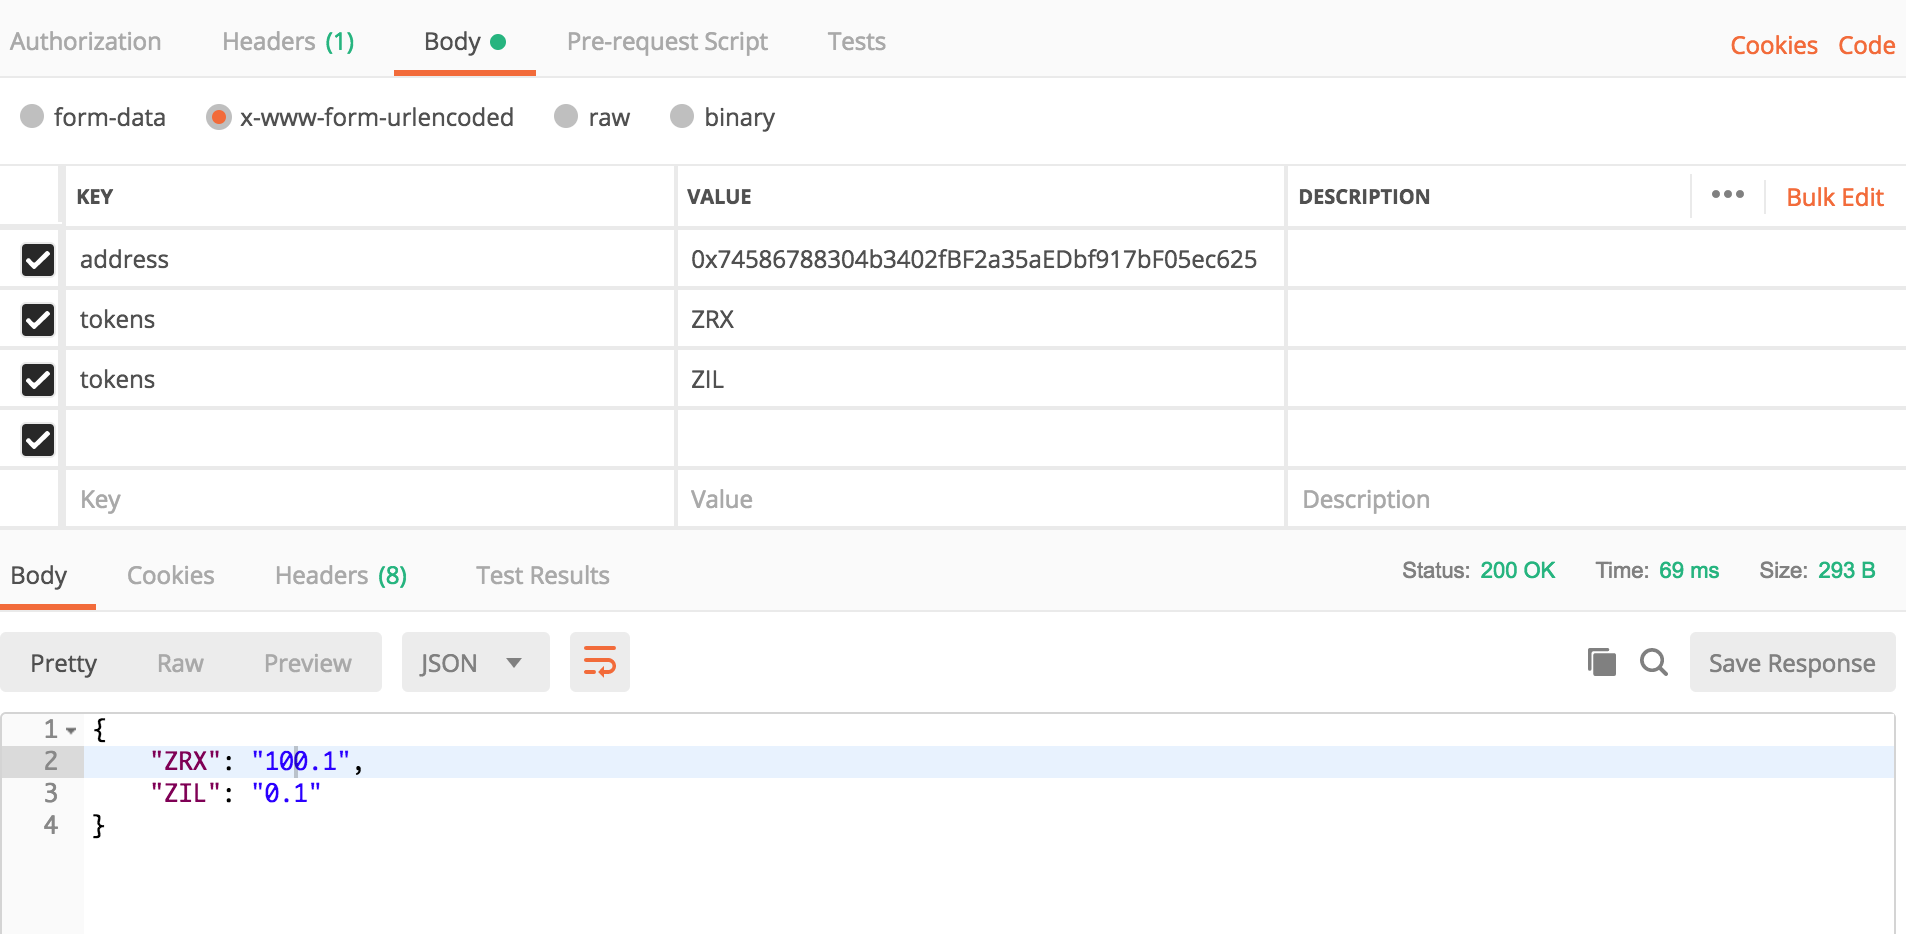Open the JSON format dropdown
The height and width of the screenshot is (934, 1906).
click(x=474, y=661)
